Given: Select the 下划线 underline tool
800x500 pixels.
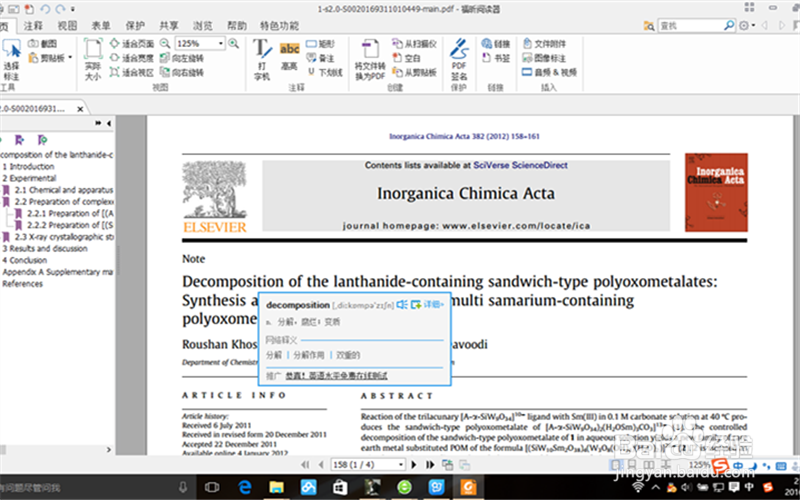Looking at the screenshot, I should click(325, 72).
